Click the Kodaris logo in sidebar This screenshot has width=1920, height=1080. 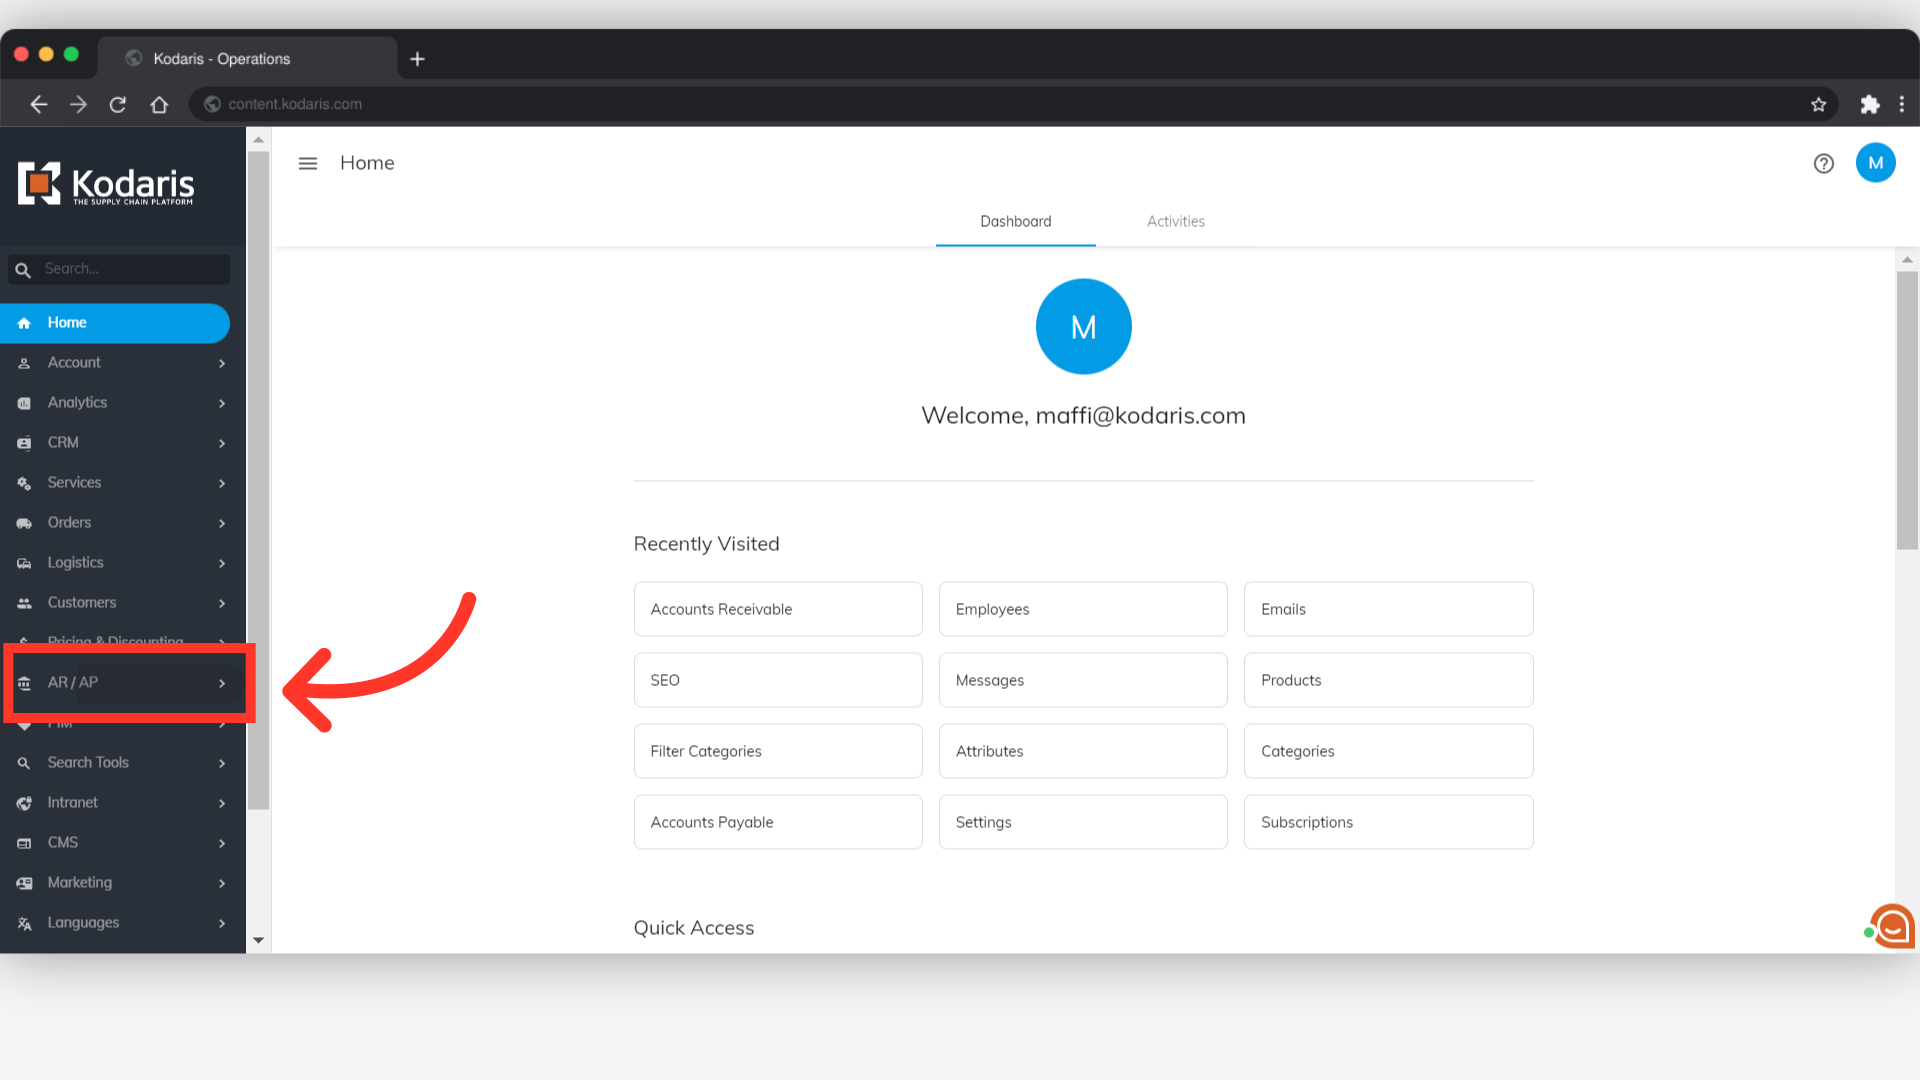(x=106, y=184)
